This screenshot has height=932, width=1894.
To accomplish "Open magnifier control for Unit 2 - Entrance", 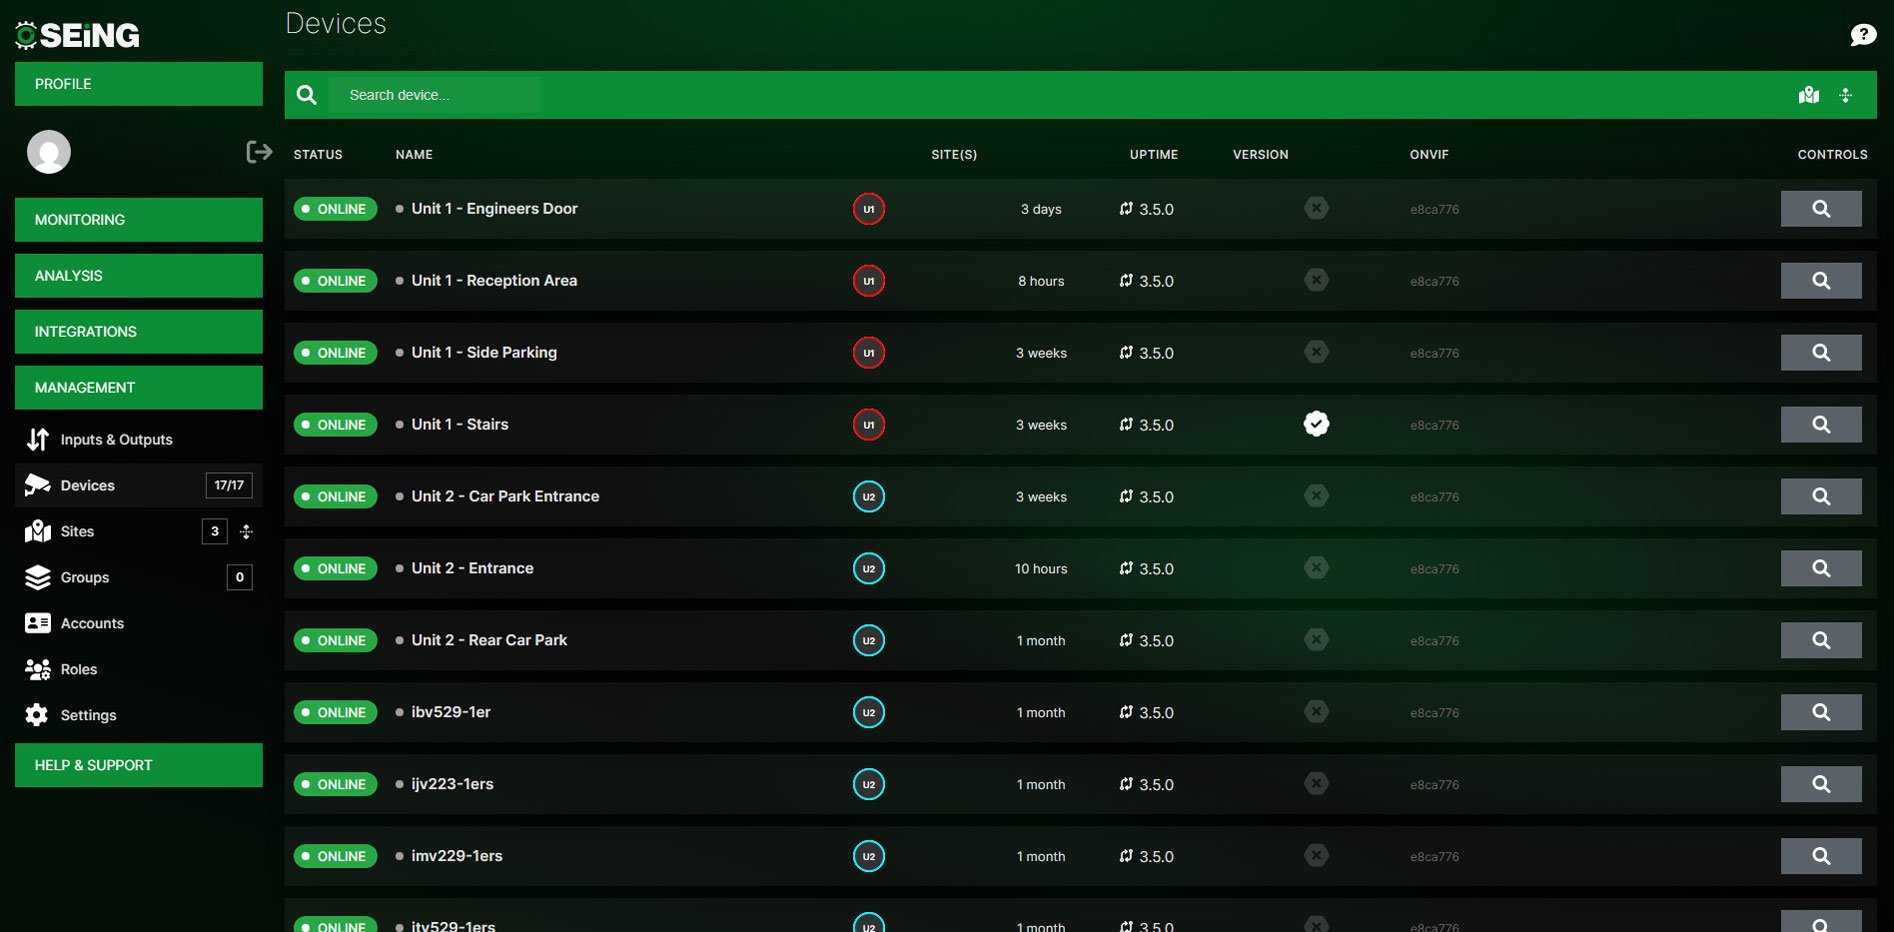I will pos(1821,569).
